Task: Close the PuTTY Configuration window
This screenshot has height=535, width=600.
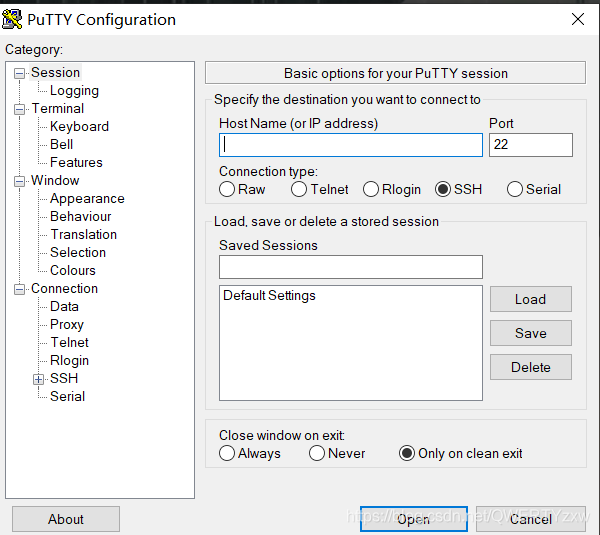Action: [577, 19]
